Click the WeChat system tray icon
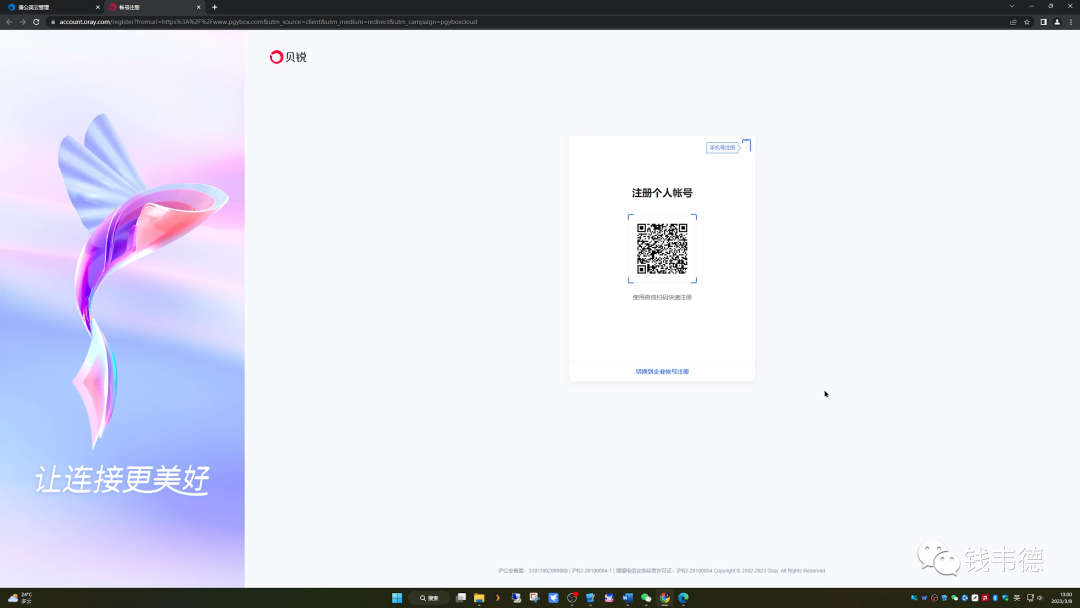1080x608 pixels. (955, 598)
